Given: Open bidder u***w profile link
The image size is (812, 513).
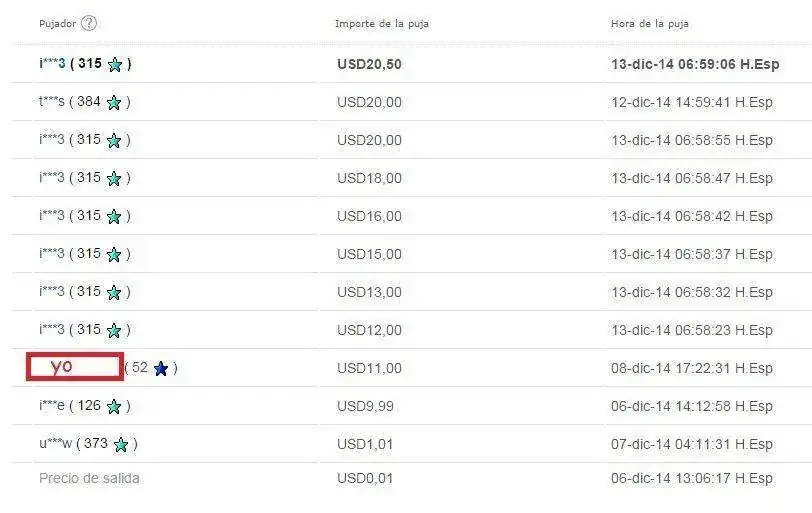Looking at the screenshot, I should click(x=55, y=444).
